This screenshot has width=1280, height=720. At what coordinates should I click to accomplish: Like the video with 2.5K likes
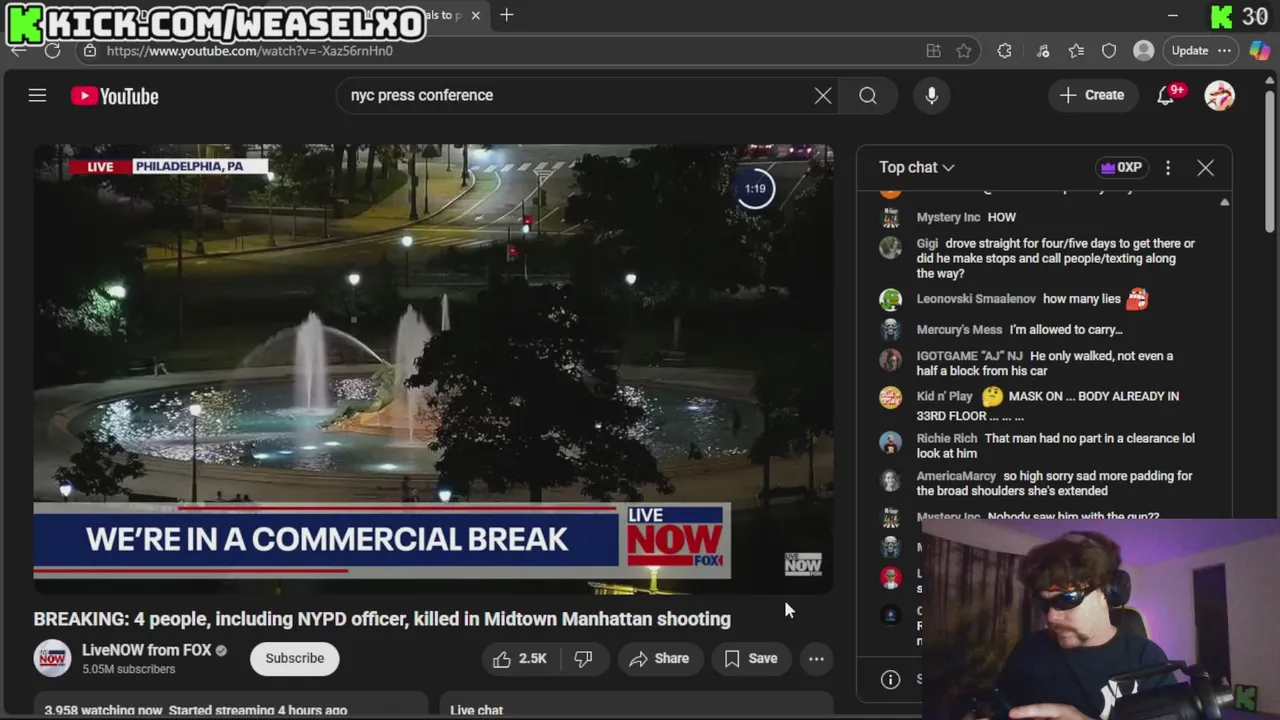tap(519, 658)
